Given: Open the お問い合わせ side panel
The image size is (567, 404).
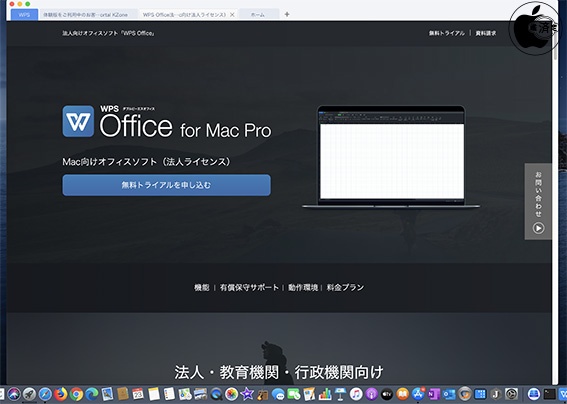Looking at the screenshot, I should pos(538,201).
